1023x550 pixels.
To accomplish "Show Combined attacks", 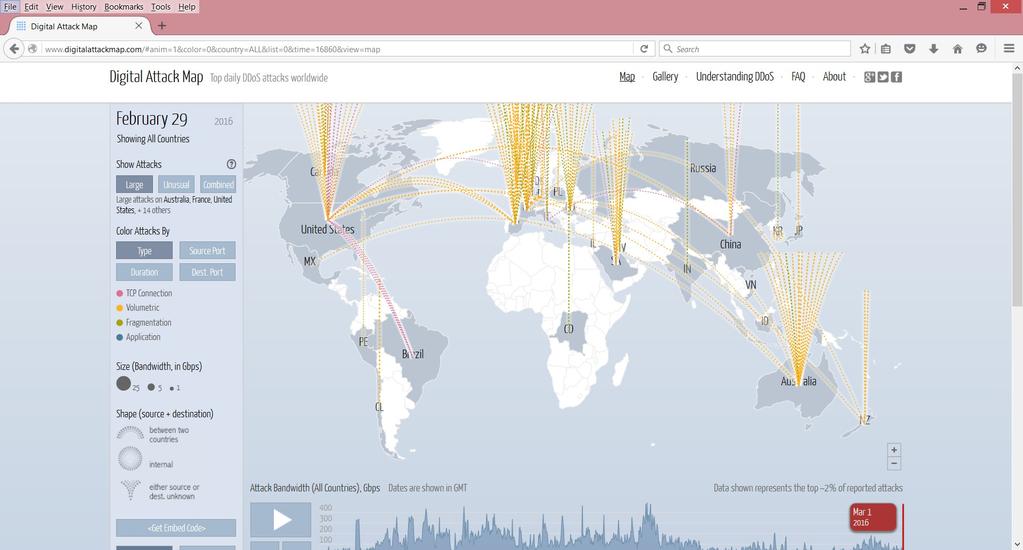I will click(x=218, y=185).
